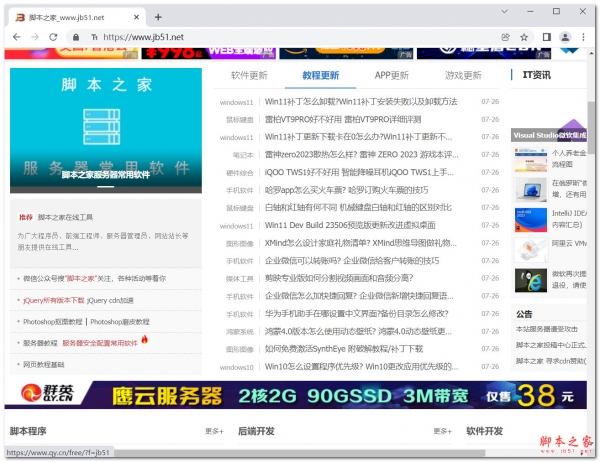Open 企业微信怎么加快捷回复 article
600x462 pixels.
[359, 296]
